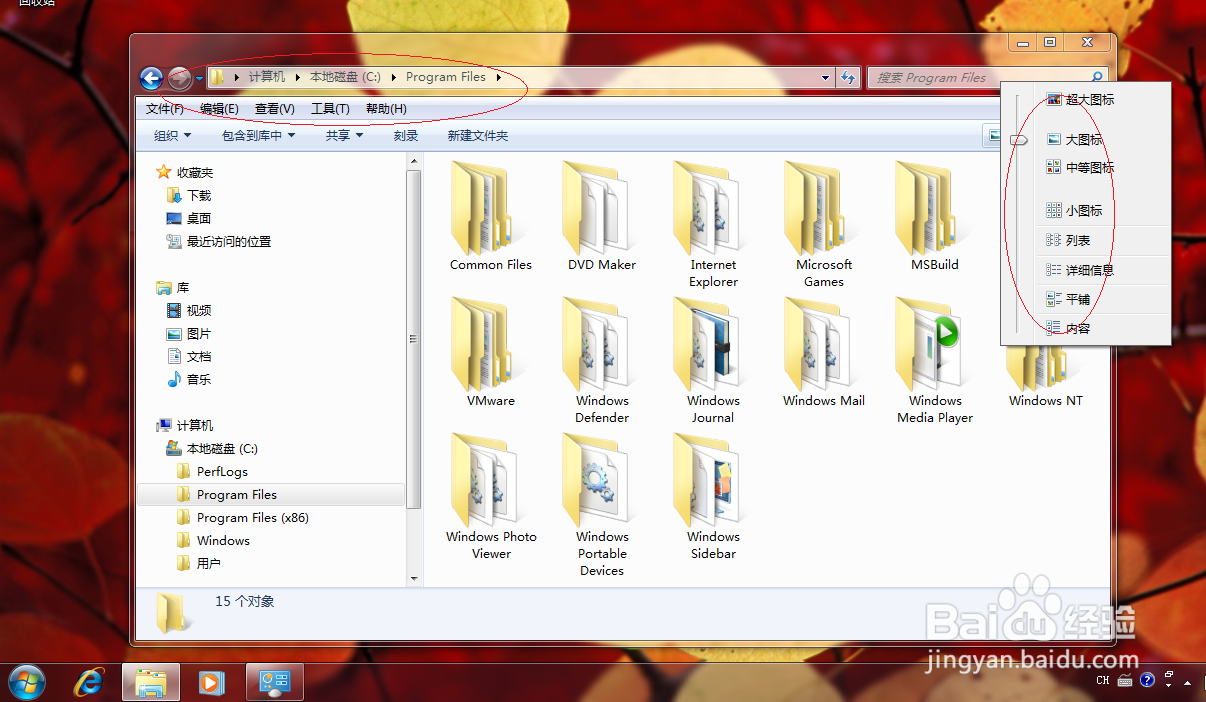Open Windows Media Player taskbar icon
1206x702 pixels.
click(212, 682)
